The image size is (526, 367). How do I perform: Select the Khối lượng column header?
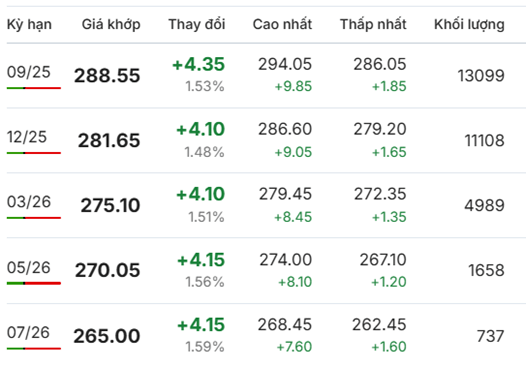(x=469, y=25)
